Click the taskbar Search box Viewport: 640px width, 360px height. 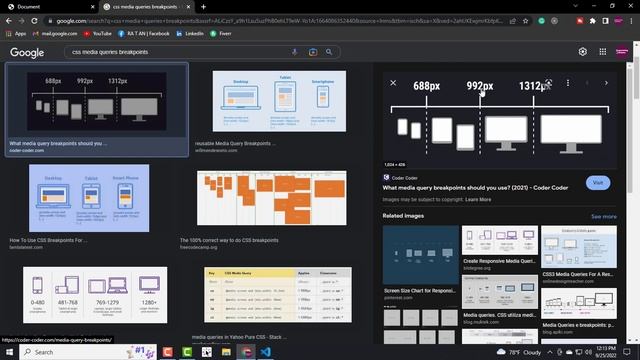(88, 352)
